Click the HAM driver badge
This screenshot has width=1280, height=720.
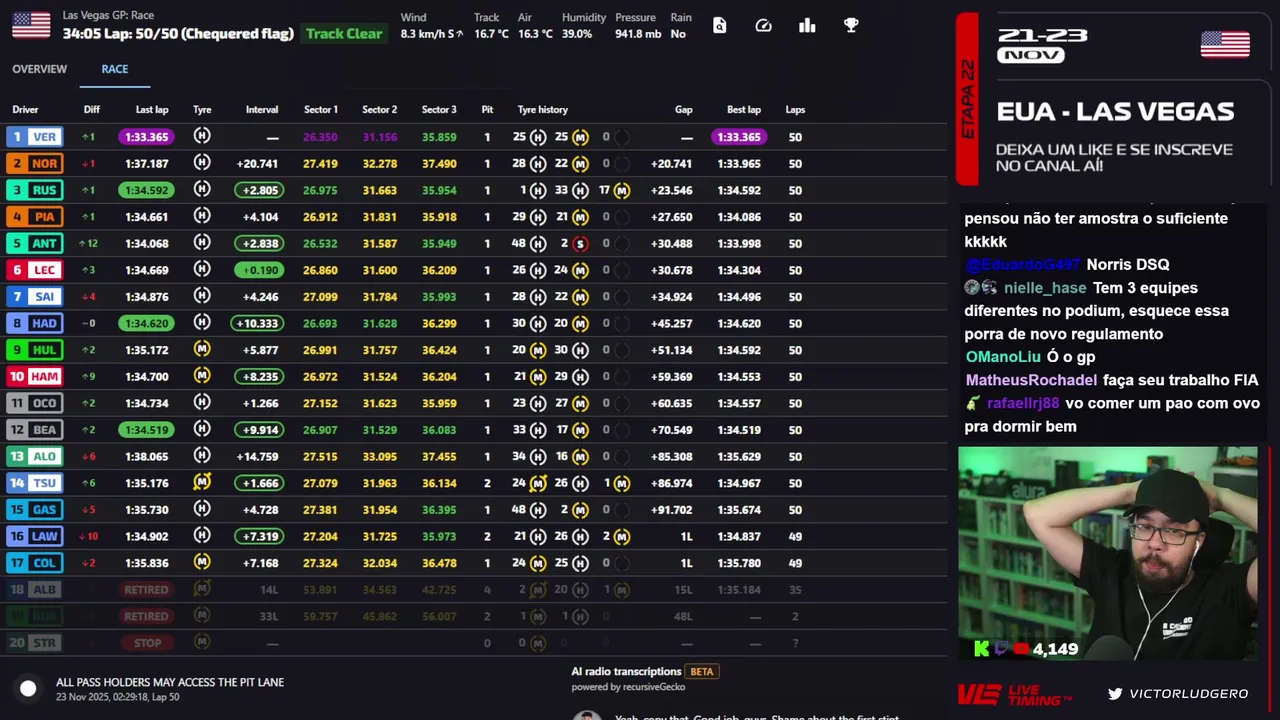pyautogui.click(x=35, y=376)
